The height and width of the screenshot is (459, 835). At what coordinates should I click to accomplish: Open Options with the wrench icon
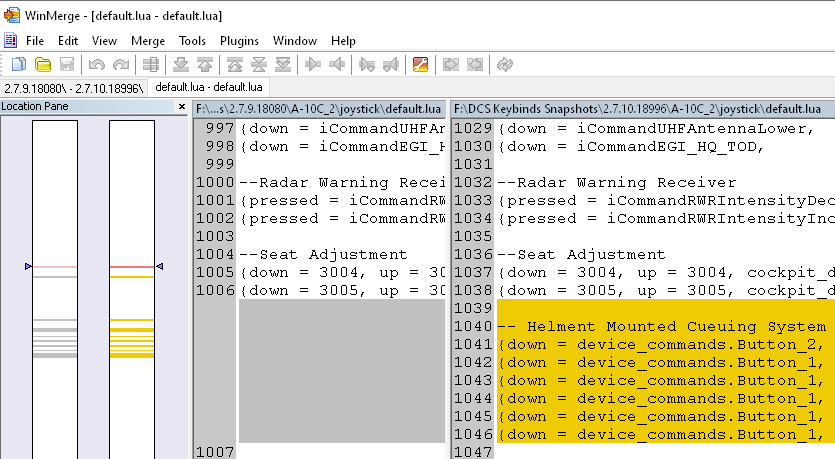(x=420, y=65)
